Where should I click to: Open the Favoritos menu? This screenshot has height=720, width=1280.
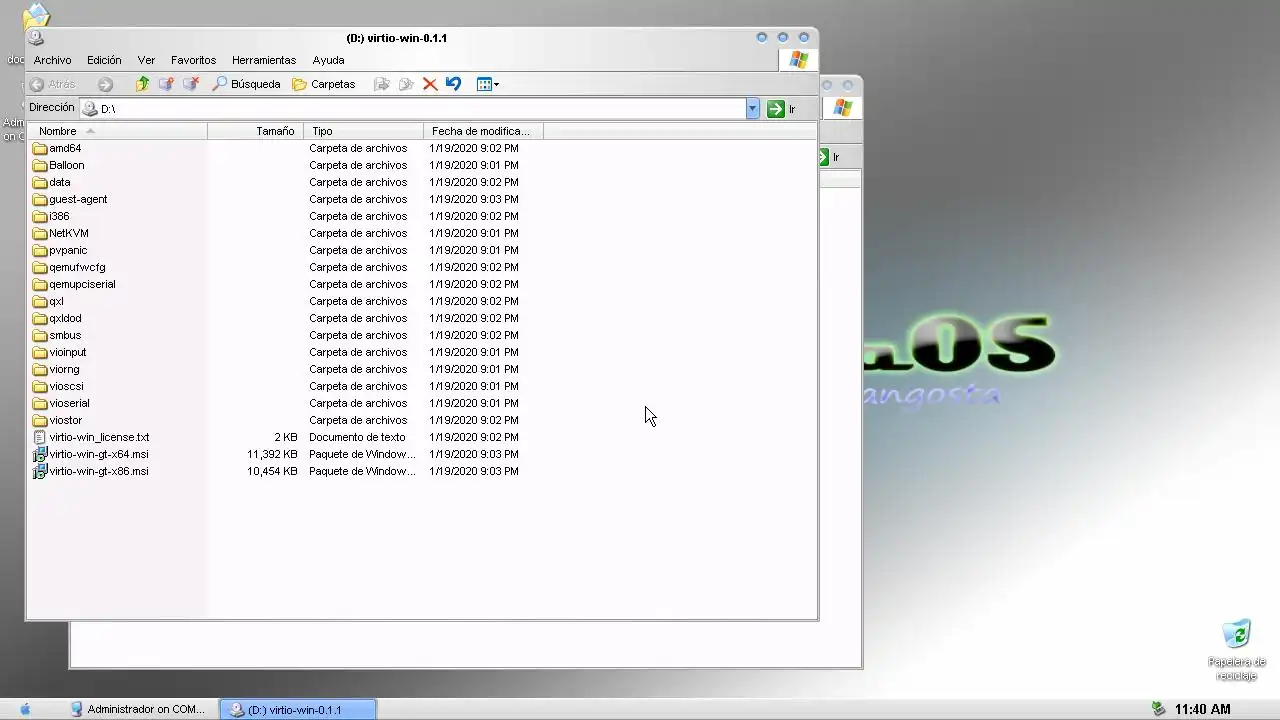coord(193,60)
